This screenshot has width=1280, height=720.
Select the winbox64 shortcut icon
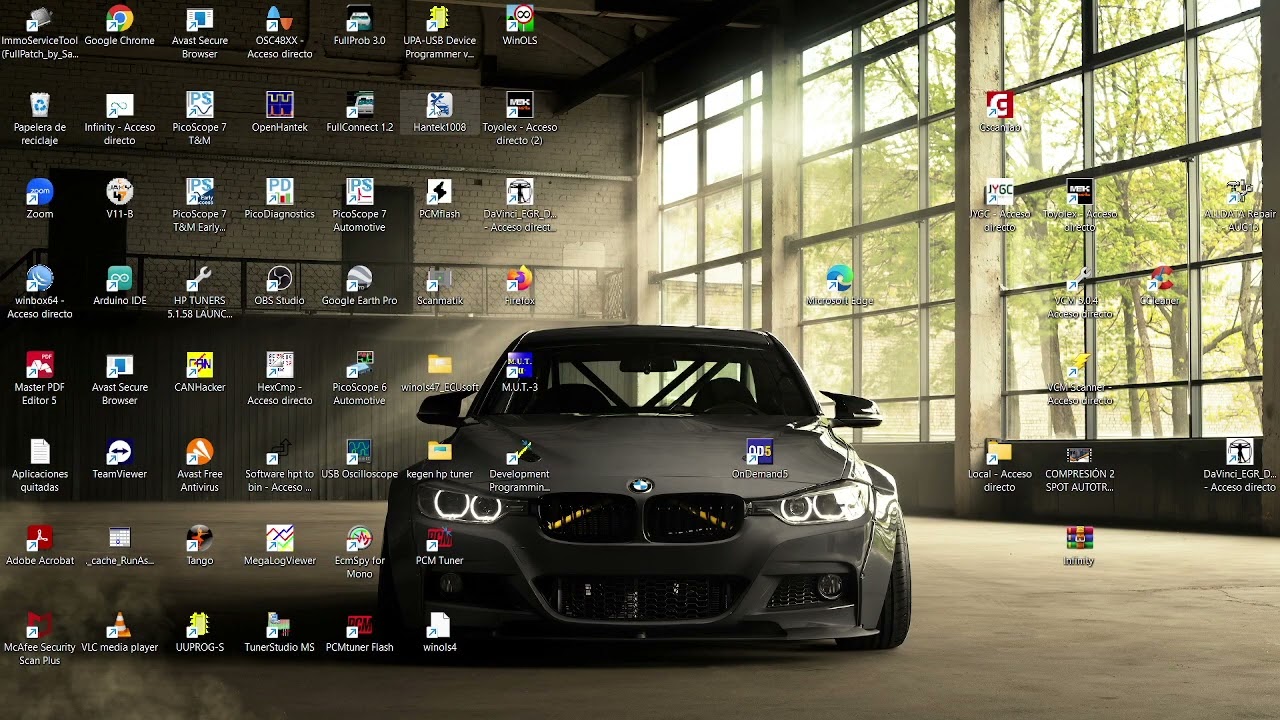40,278
